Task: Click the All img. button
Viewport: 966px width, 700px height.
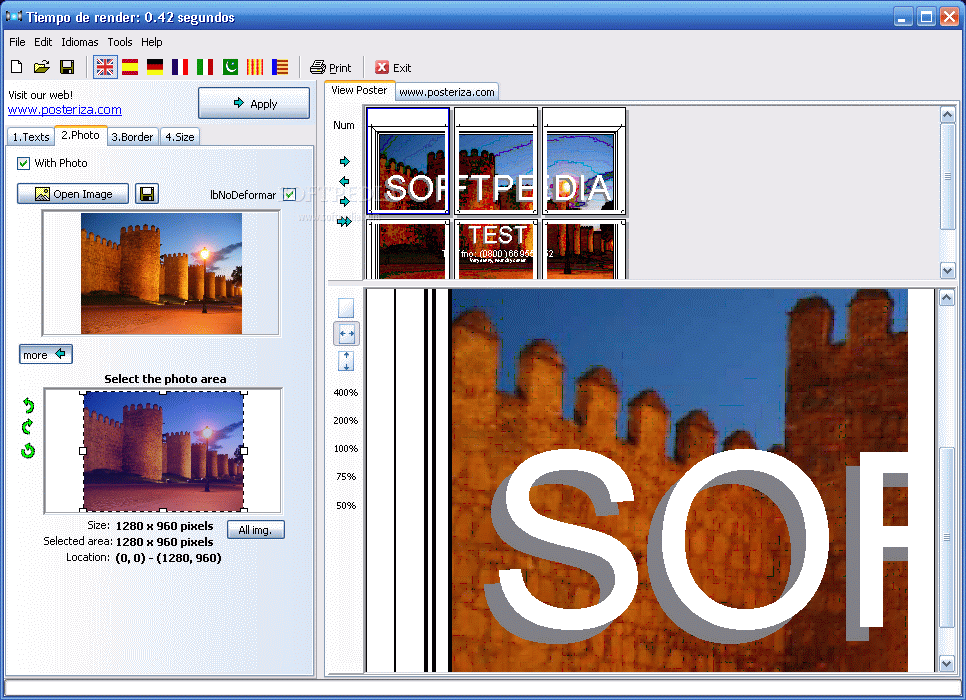Action: coord(256,530)
